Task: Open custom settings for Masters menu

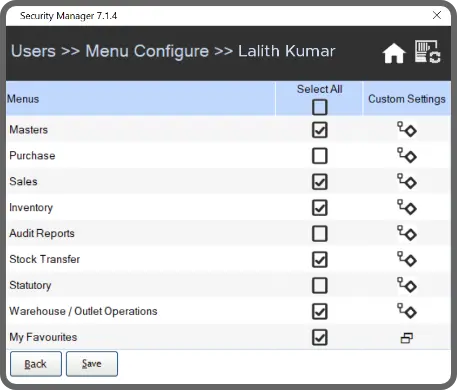Action: [407, 129]
